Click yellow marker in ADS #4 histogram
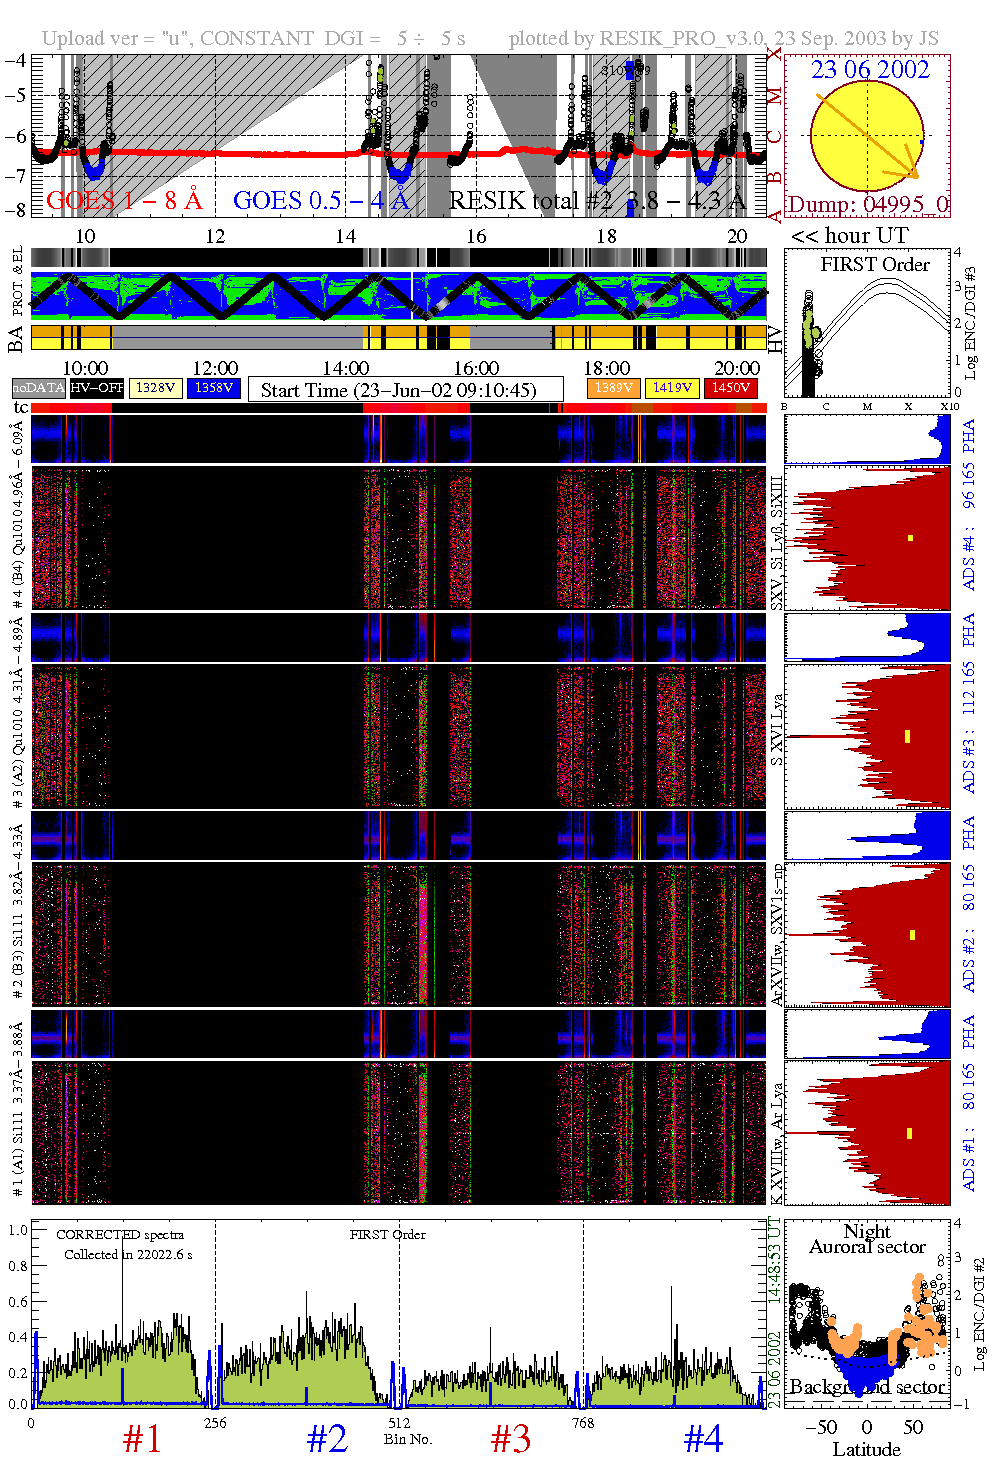This screenshot has height=1477, width=1004. (x=910, y=538)
